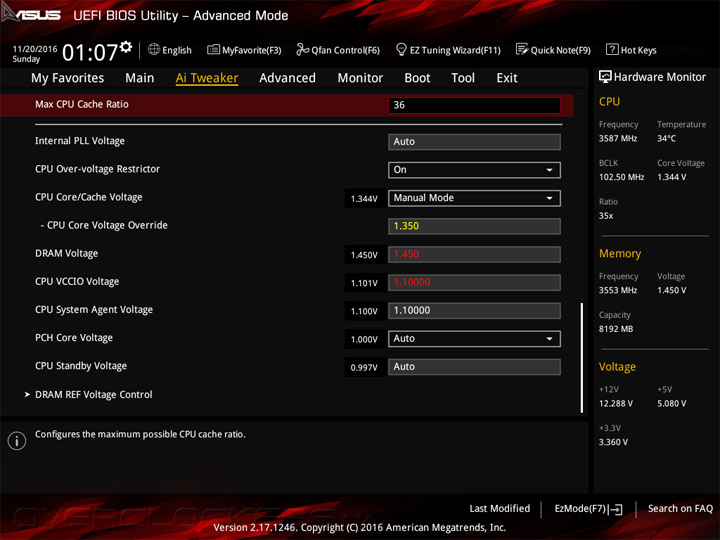Open PCH Core Voltage dropdown
Image resolution: width=720 pixels, height=540 pixels.
click(474, 339)
